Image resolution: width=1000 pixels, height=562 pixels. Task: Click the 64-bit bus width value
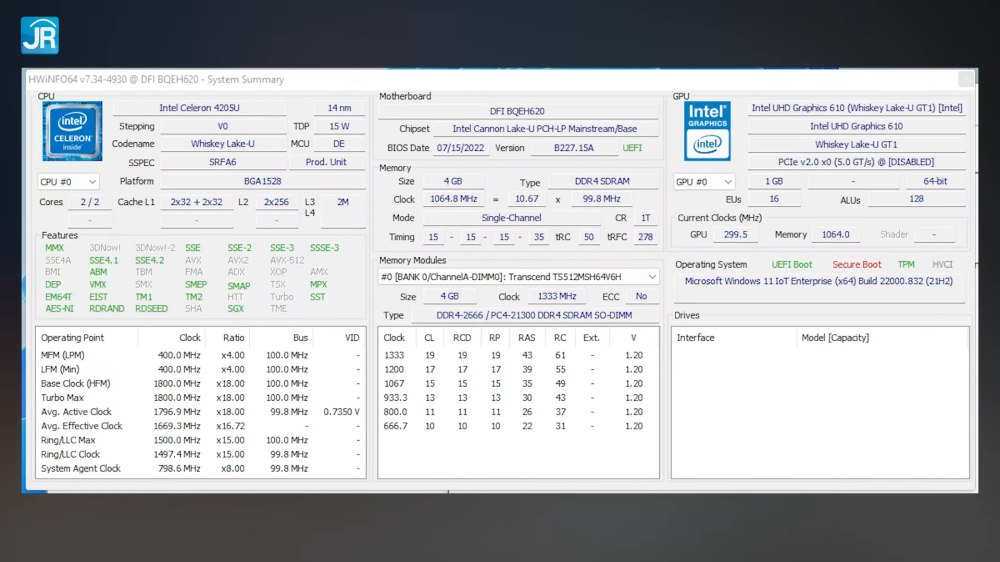pos(936,181)
